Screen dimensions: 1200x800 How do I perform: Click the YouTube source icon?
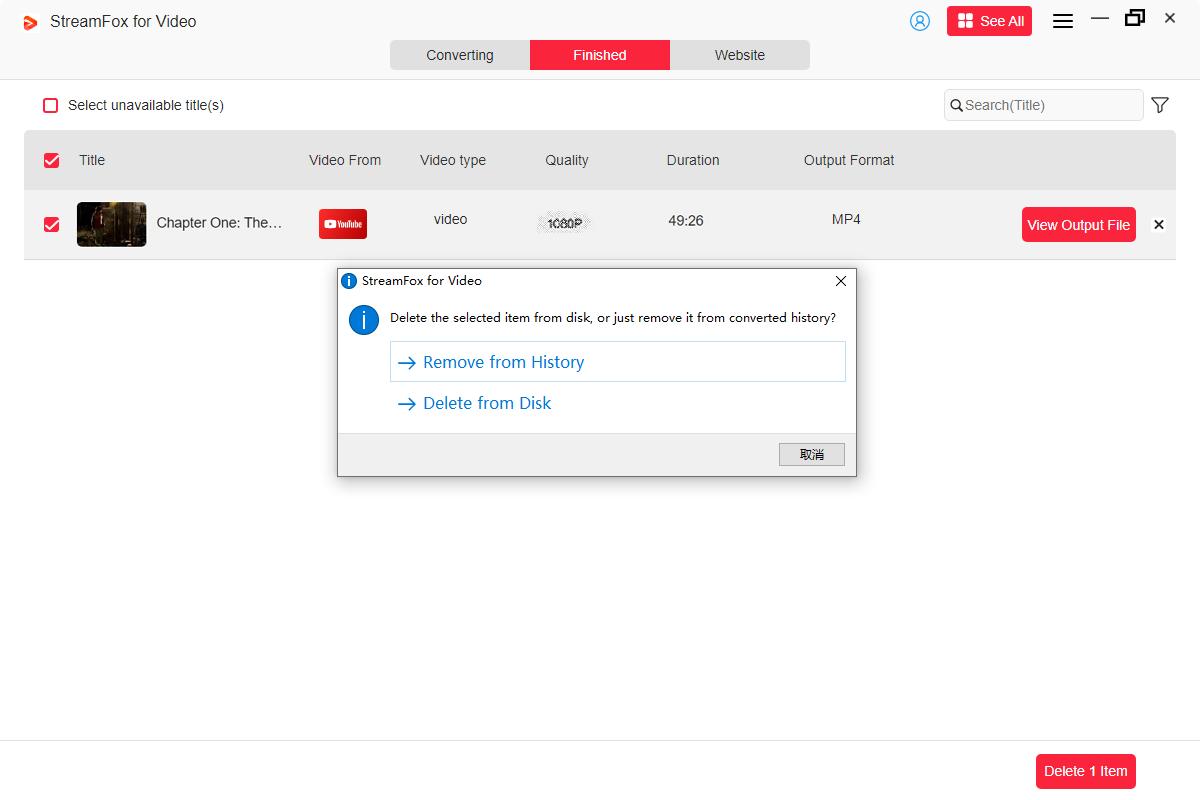pos(343,224)
